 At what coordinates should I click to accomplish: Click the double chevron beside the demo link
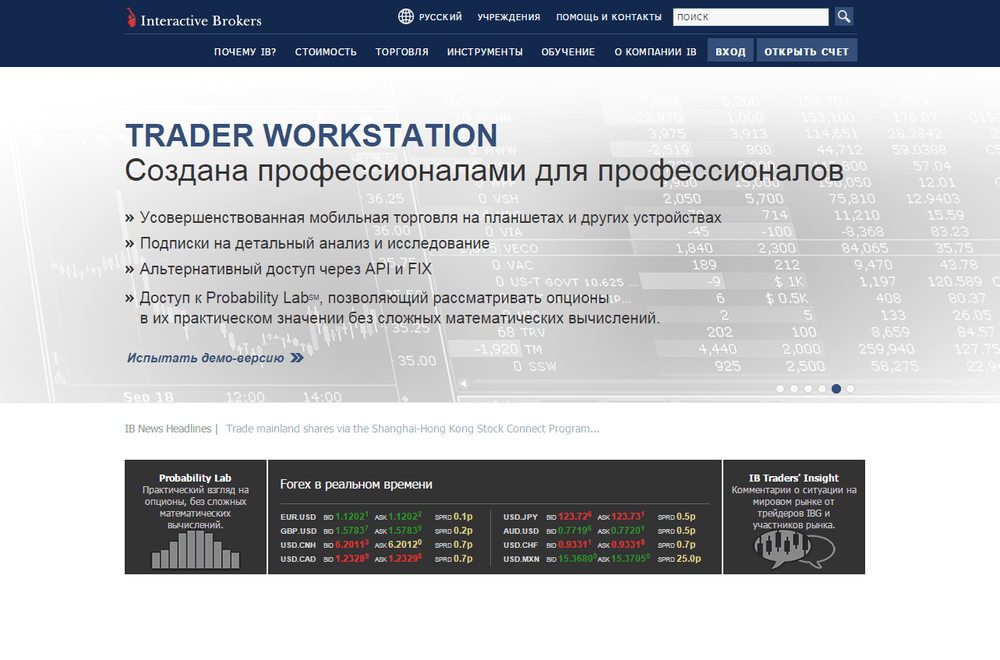[297, 358]
